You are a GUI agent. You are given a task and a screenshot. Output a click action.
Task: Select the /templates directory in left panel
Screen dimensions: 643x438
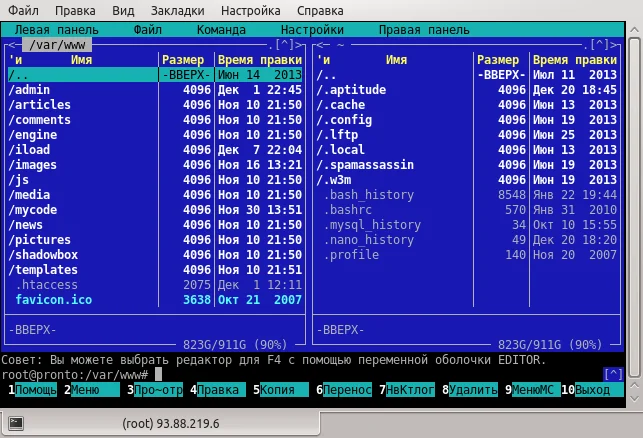click(x=42, y=270)
